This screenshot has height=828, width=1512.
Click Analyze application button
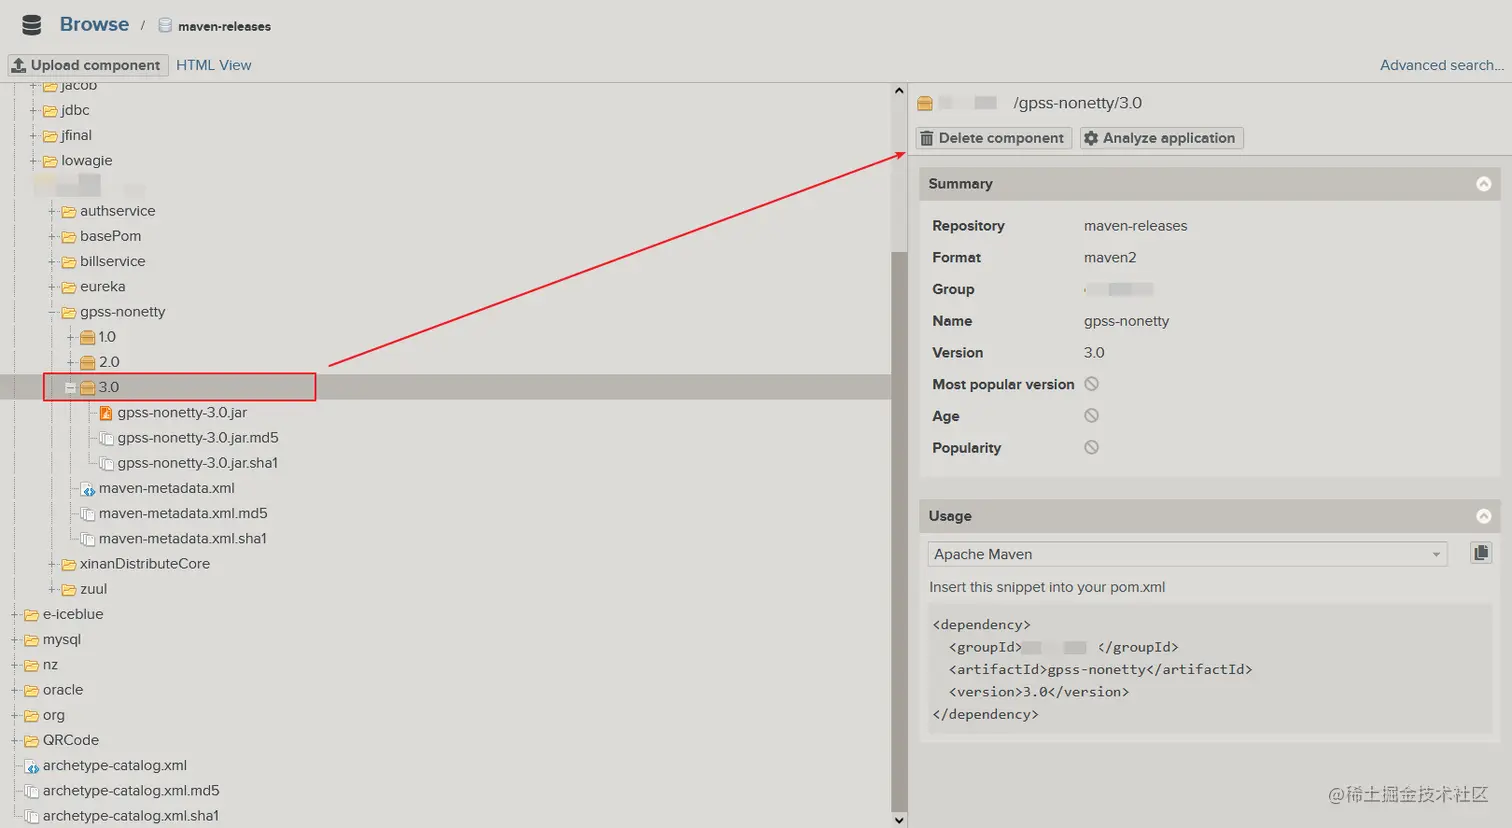[1161, 138]
